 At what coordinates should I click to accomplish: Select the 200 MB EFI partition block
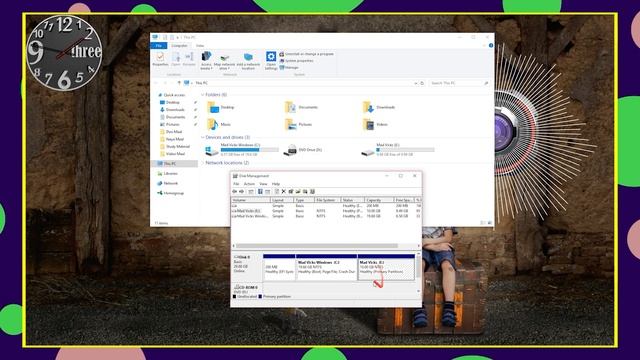click(x=279, y=267)
